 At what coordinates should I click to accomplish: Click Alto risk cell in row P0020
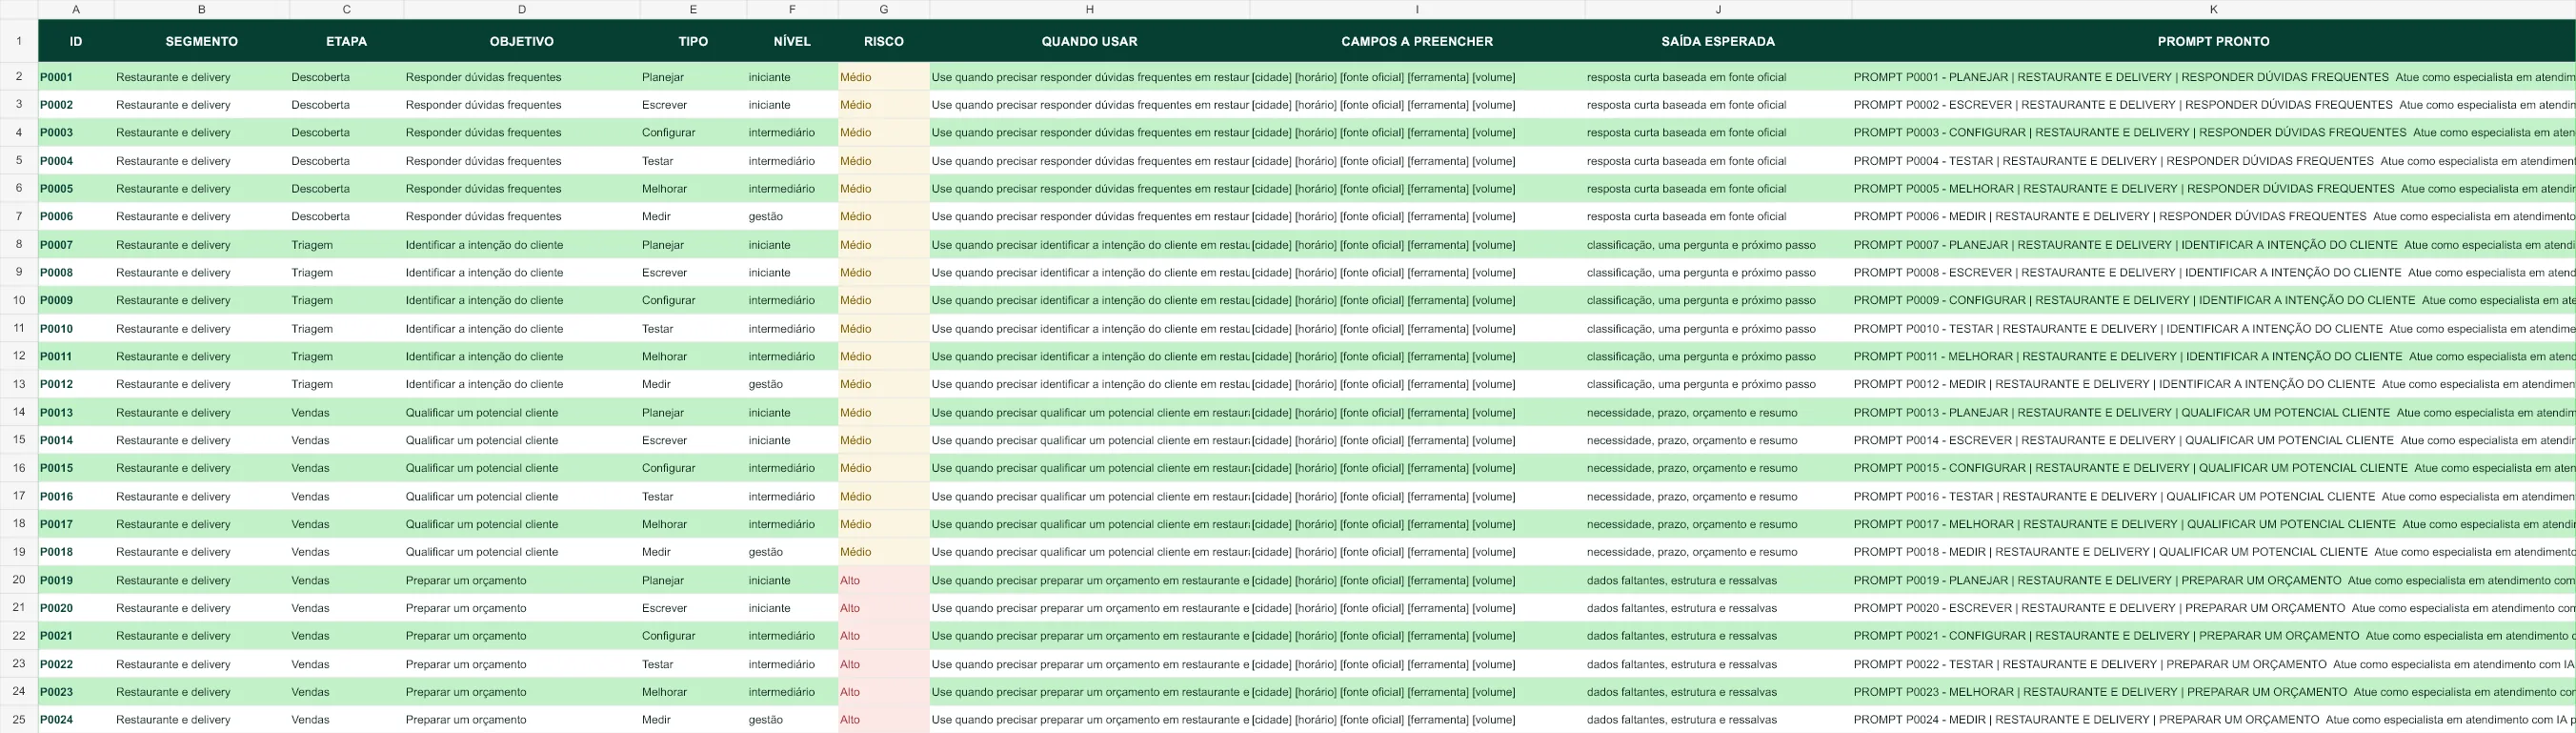click(883, 608)
